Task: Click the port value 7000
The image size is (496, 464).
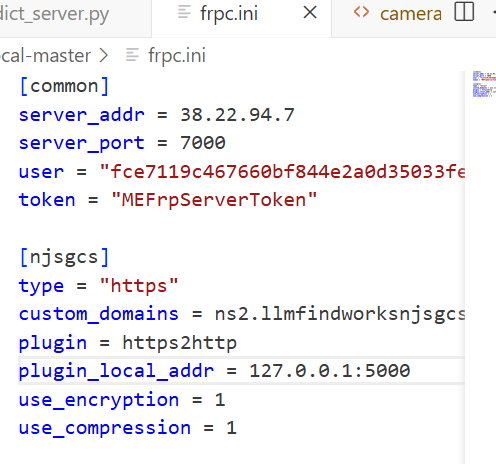Action: coord(203,143)
